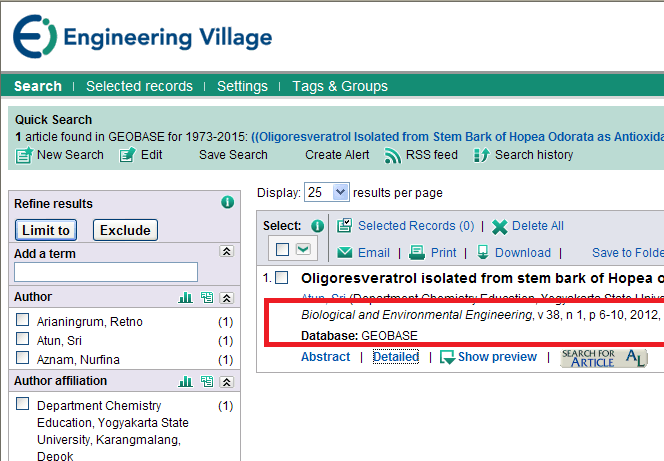664x461 pixels.
Task: Click the Print printer icon
Action: tap(417, 253)
